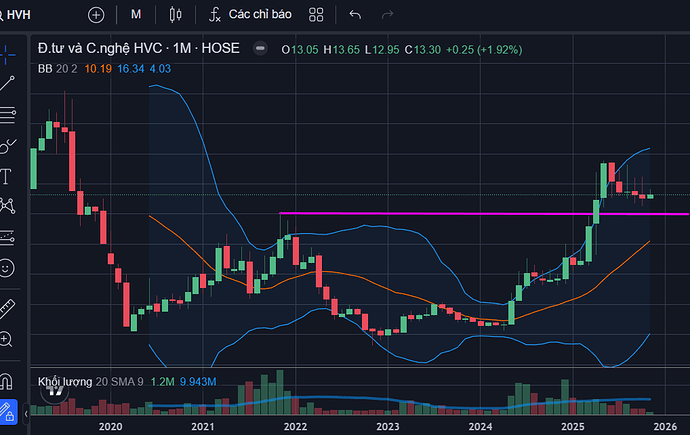Click the high price H13.65 value
The height and width of the screenshot is (435, 690).
click(x=341, y=50)
